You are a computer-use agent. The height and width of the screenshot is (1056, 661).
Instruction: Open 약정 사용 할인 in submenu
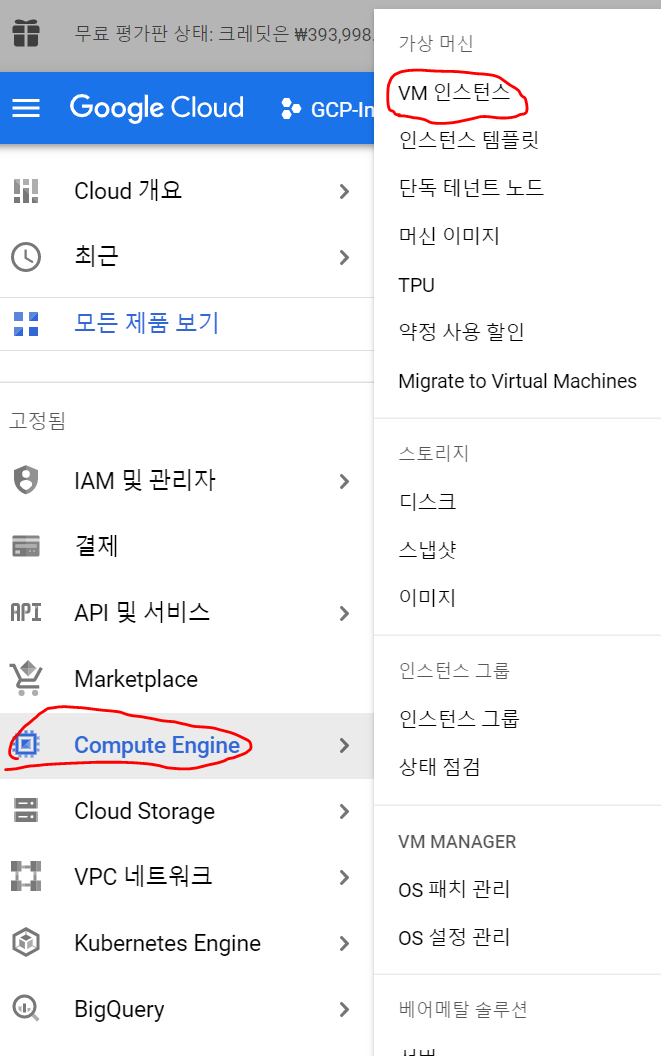coord(462,332)
